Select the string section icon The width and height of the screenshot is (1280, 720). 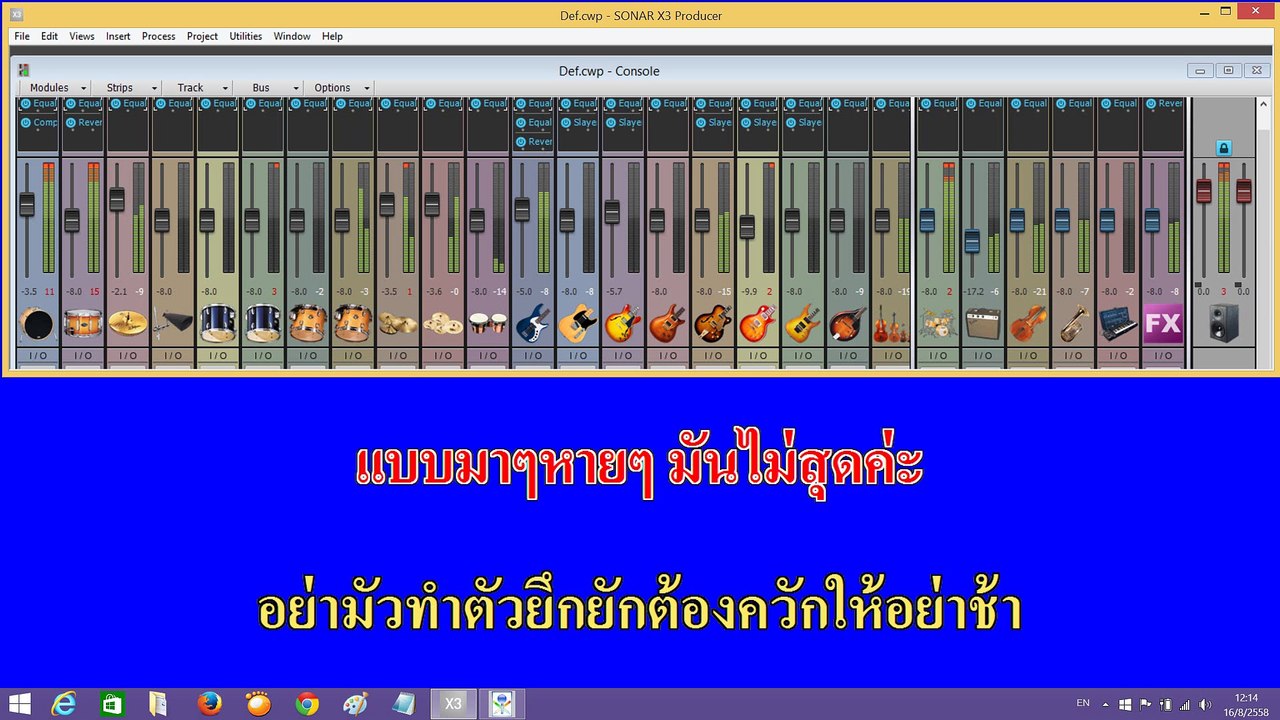892,324
